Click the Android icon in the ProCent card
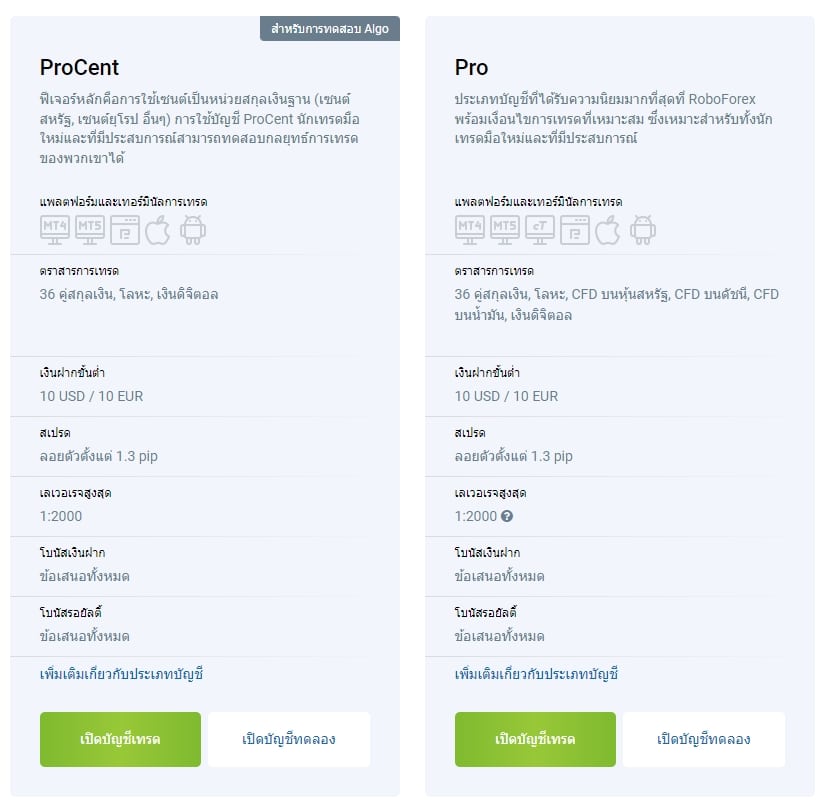 [193, 230]
